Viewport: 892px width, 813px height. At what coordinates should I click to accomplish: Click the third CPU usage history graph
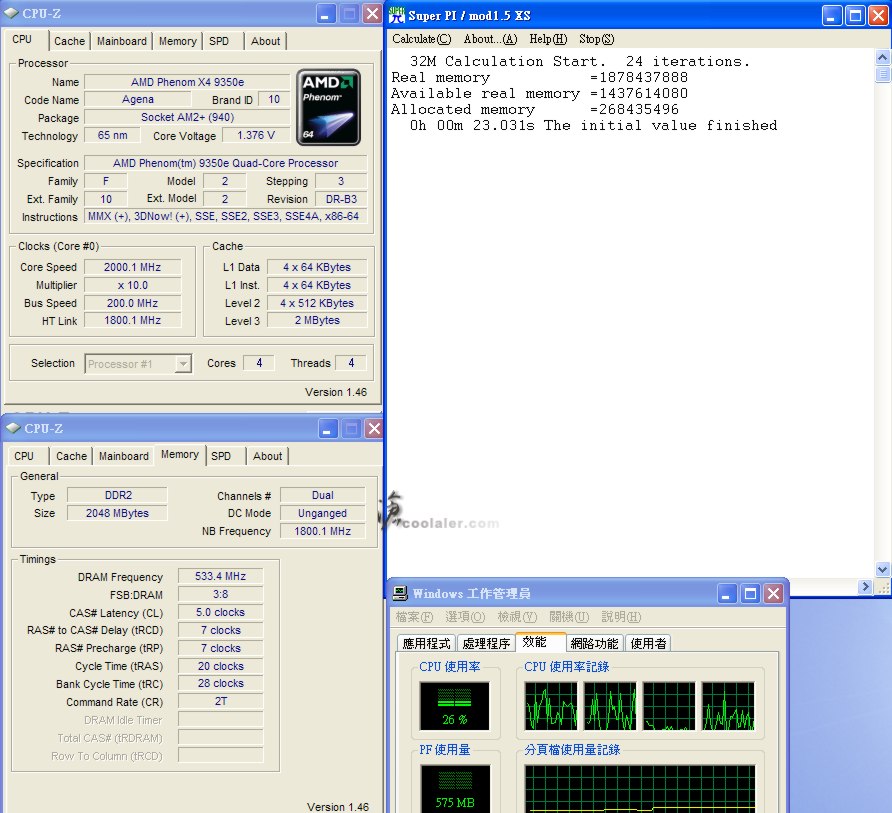[669, 706]
